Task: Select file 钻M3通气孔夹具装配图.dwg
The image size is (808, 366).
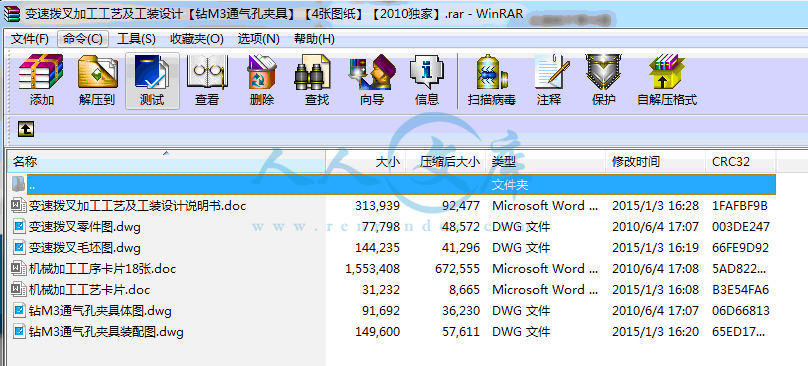Action: pos(106,331)
